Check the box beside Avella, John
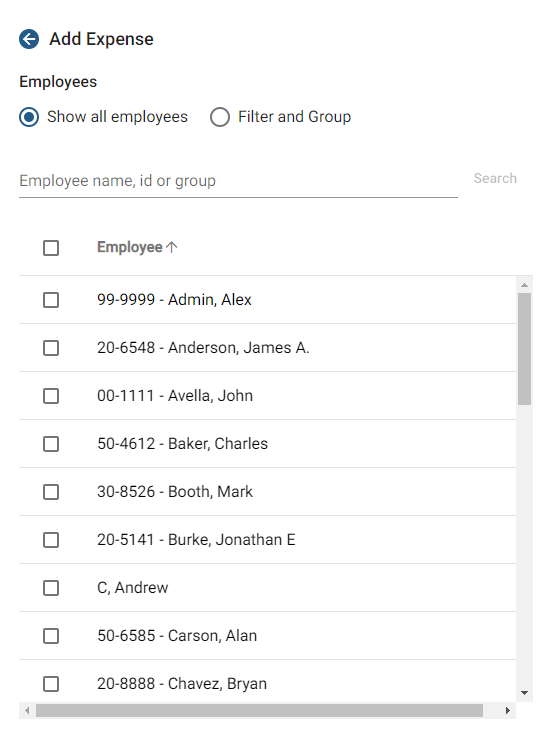Image resolution: width=544 pixels, height=738 pixels. [x=51, y=396]
